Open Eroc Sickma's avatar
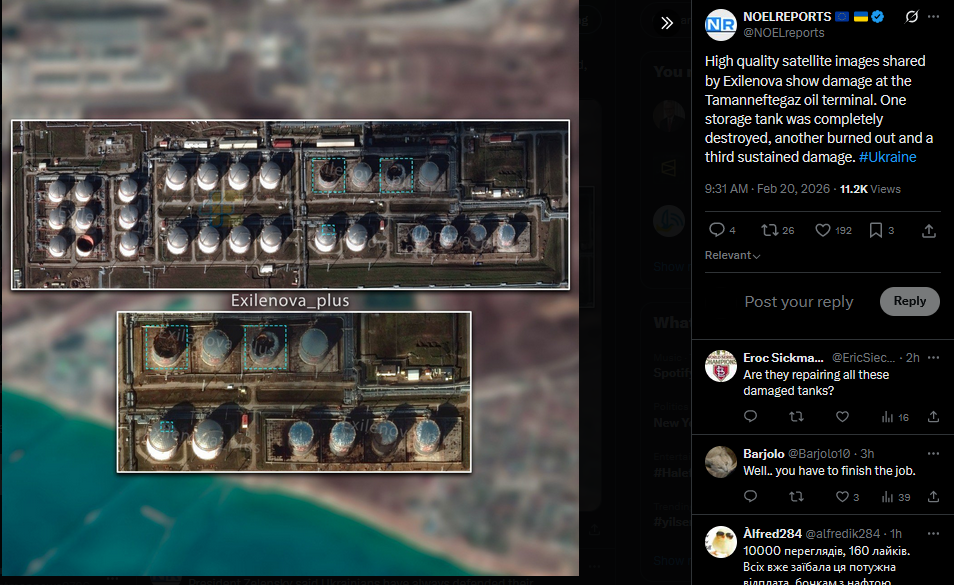Image resolution: width=954 pixels, height=585 pixels. (x=720, y=365)
